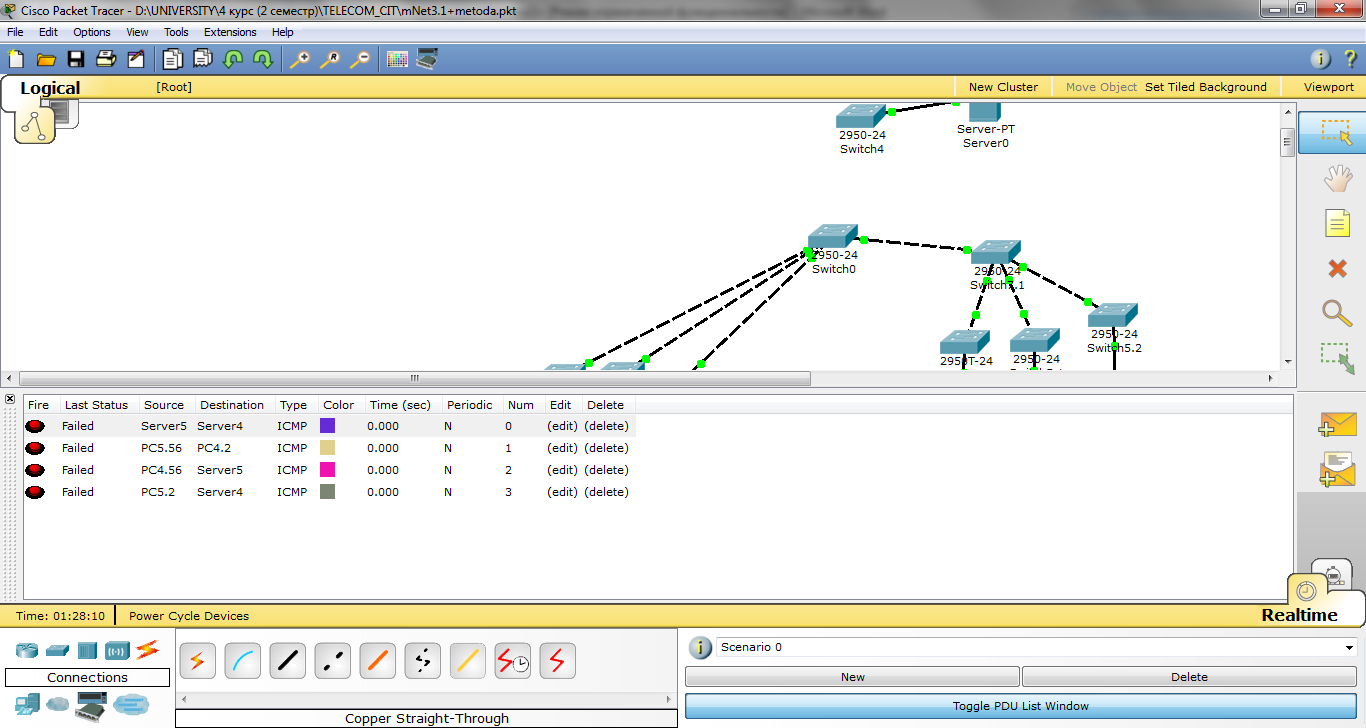Fire the PC5.2 to Server4 PDU
The width and height of the screenshot is (1366, 728).
click(35, 492)
